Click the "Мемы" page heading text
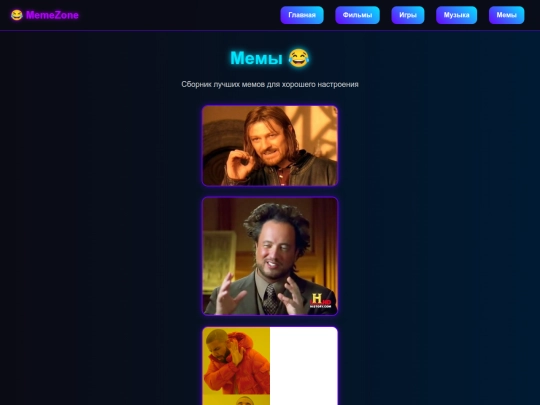This screenshot has height=405, width=540. point(256,58)
